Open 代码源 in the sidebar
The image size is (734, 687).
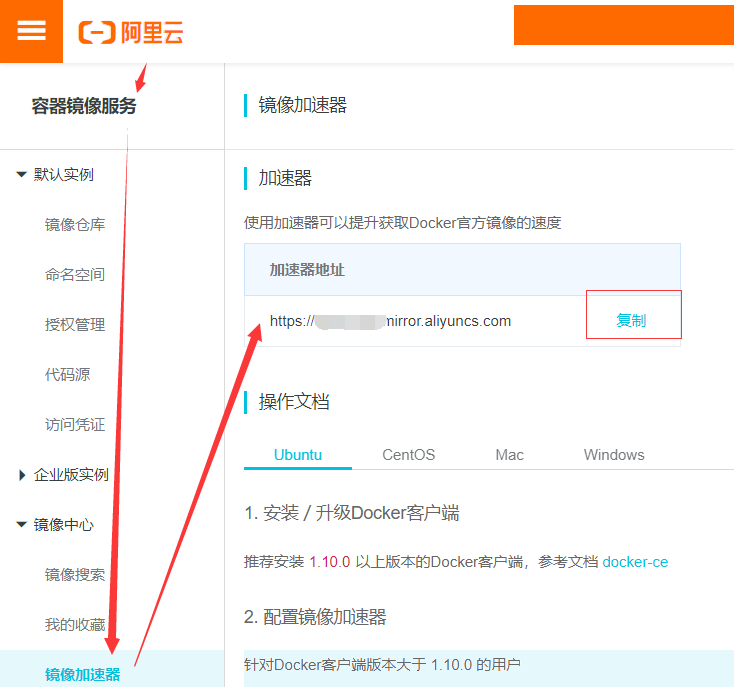pyautogui.click(x=67, y=375)
